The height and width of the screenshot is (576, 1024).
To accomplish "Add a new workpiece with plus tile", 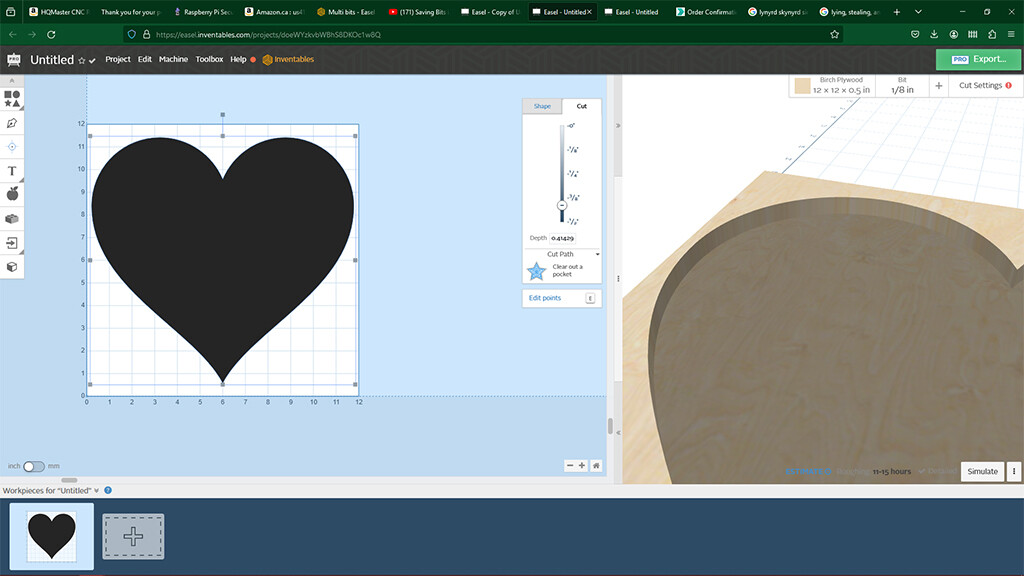I will click(133, 536).
